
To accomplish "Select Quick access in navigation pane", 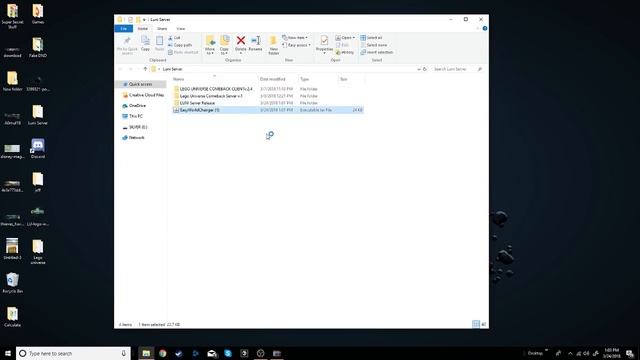I will click(140, 84).
